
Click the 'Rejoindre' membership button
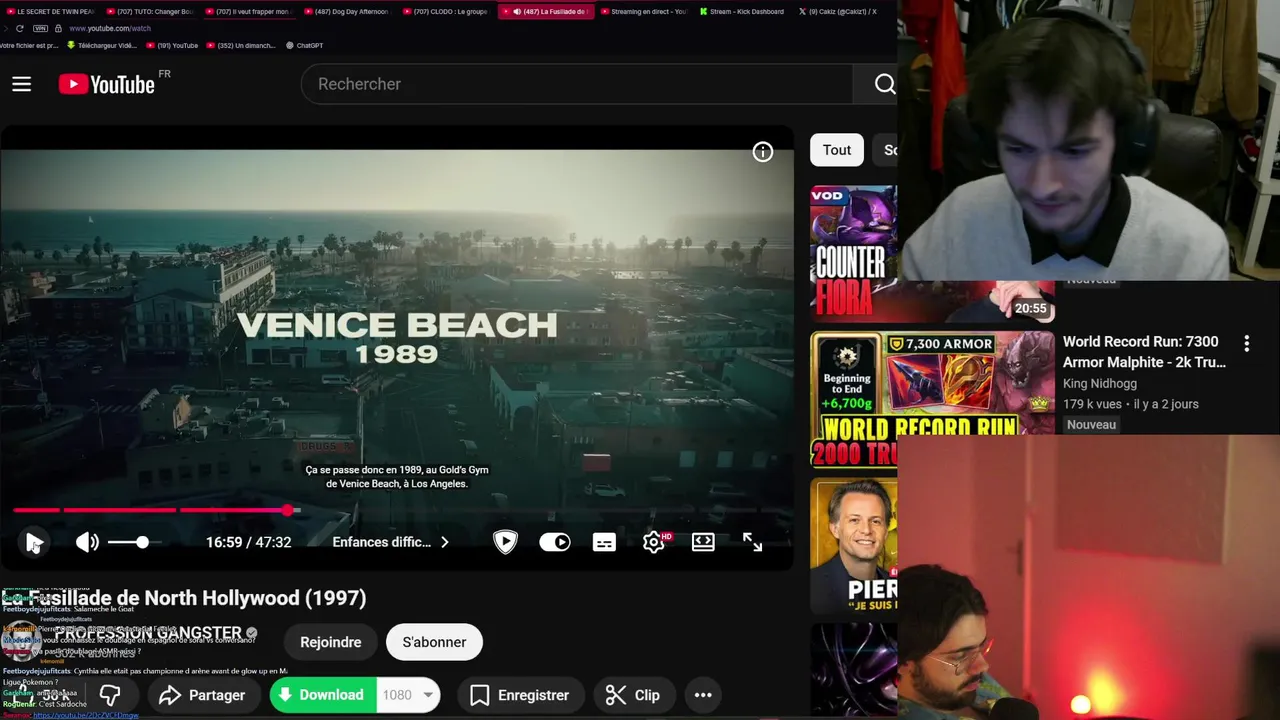coord(331,642)
